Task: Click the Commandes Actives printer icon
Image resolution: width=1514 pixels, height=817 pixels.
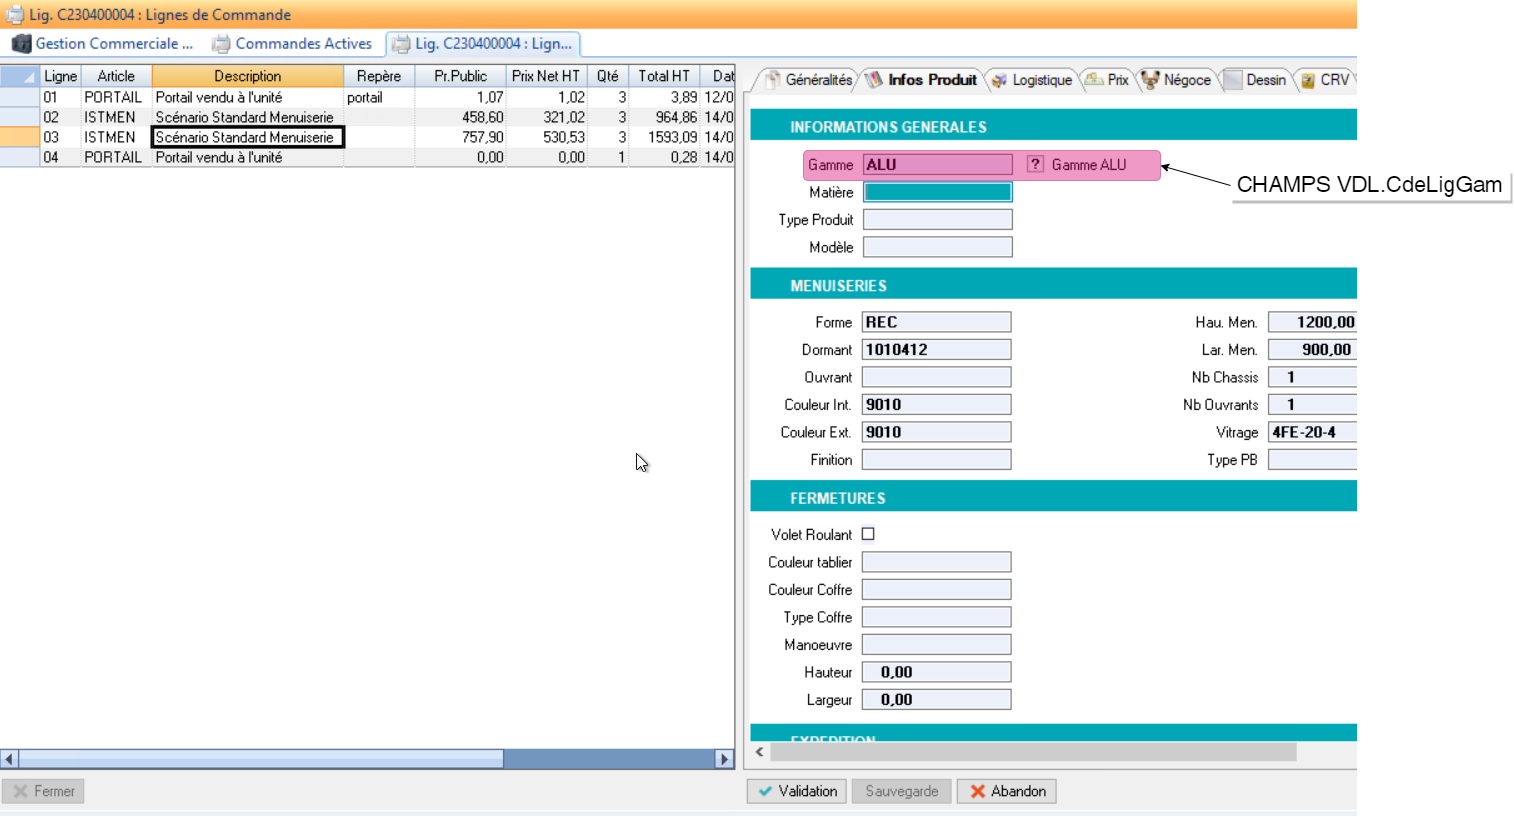Action: [221, 44]
